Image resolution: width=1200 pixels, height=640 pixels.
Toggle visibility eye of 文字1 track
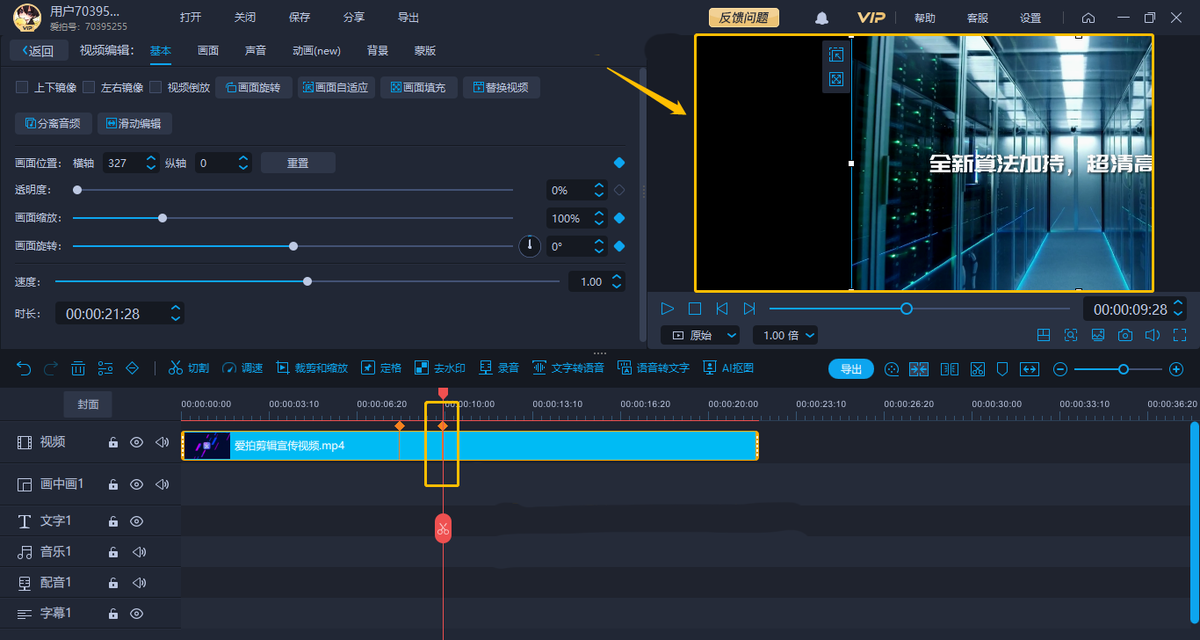137,521
